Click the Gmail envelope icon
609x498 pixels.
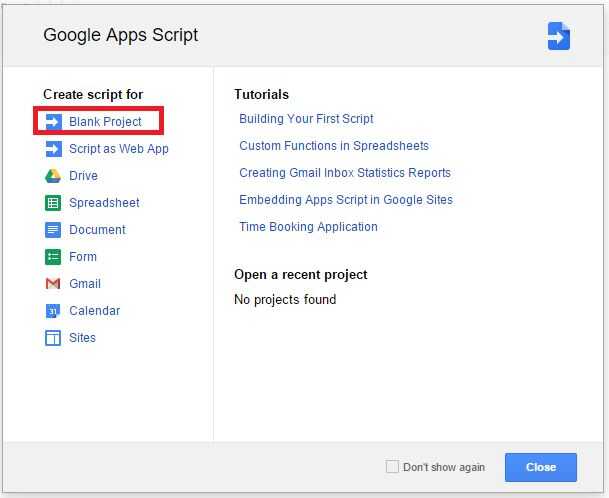click(x=53, y=284)
